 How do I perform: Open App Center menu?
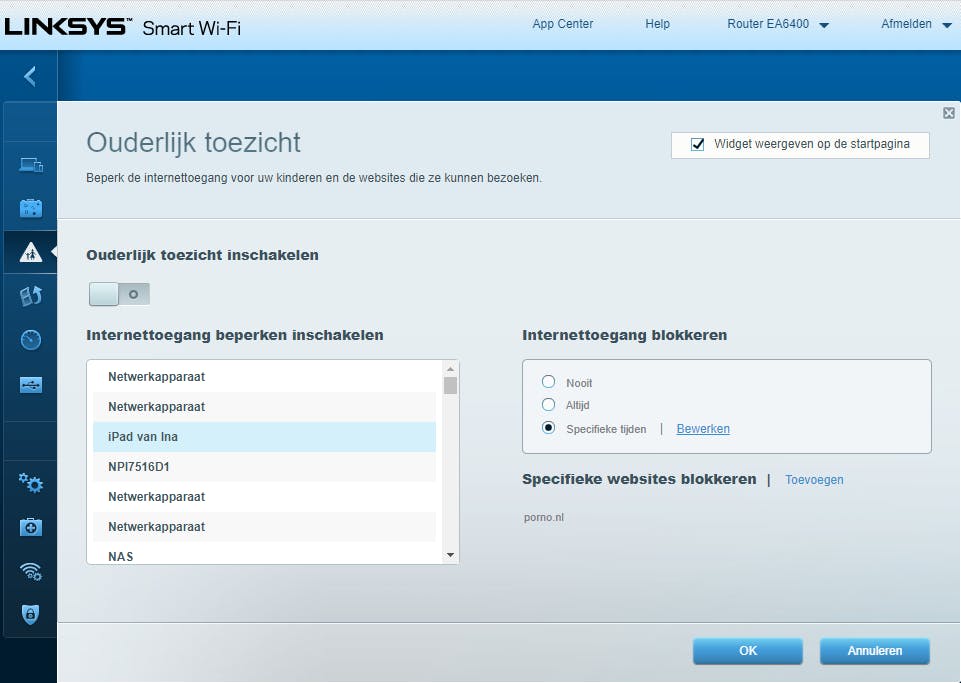pyautogui.click(x=563, y=24)
